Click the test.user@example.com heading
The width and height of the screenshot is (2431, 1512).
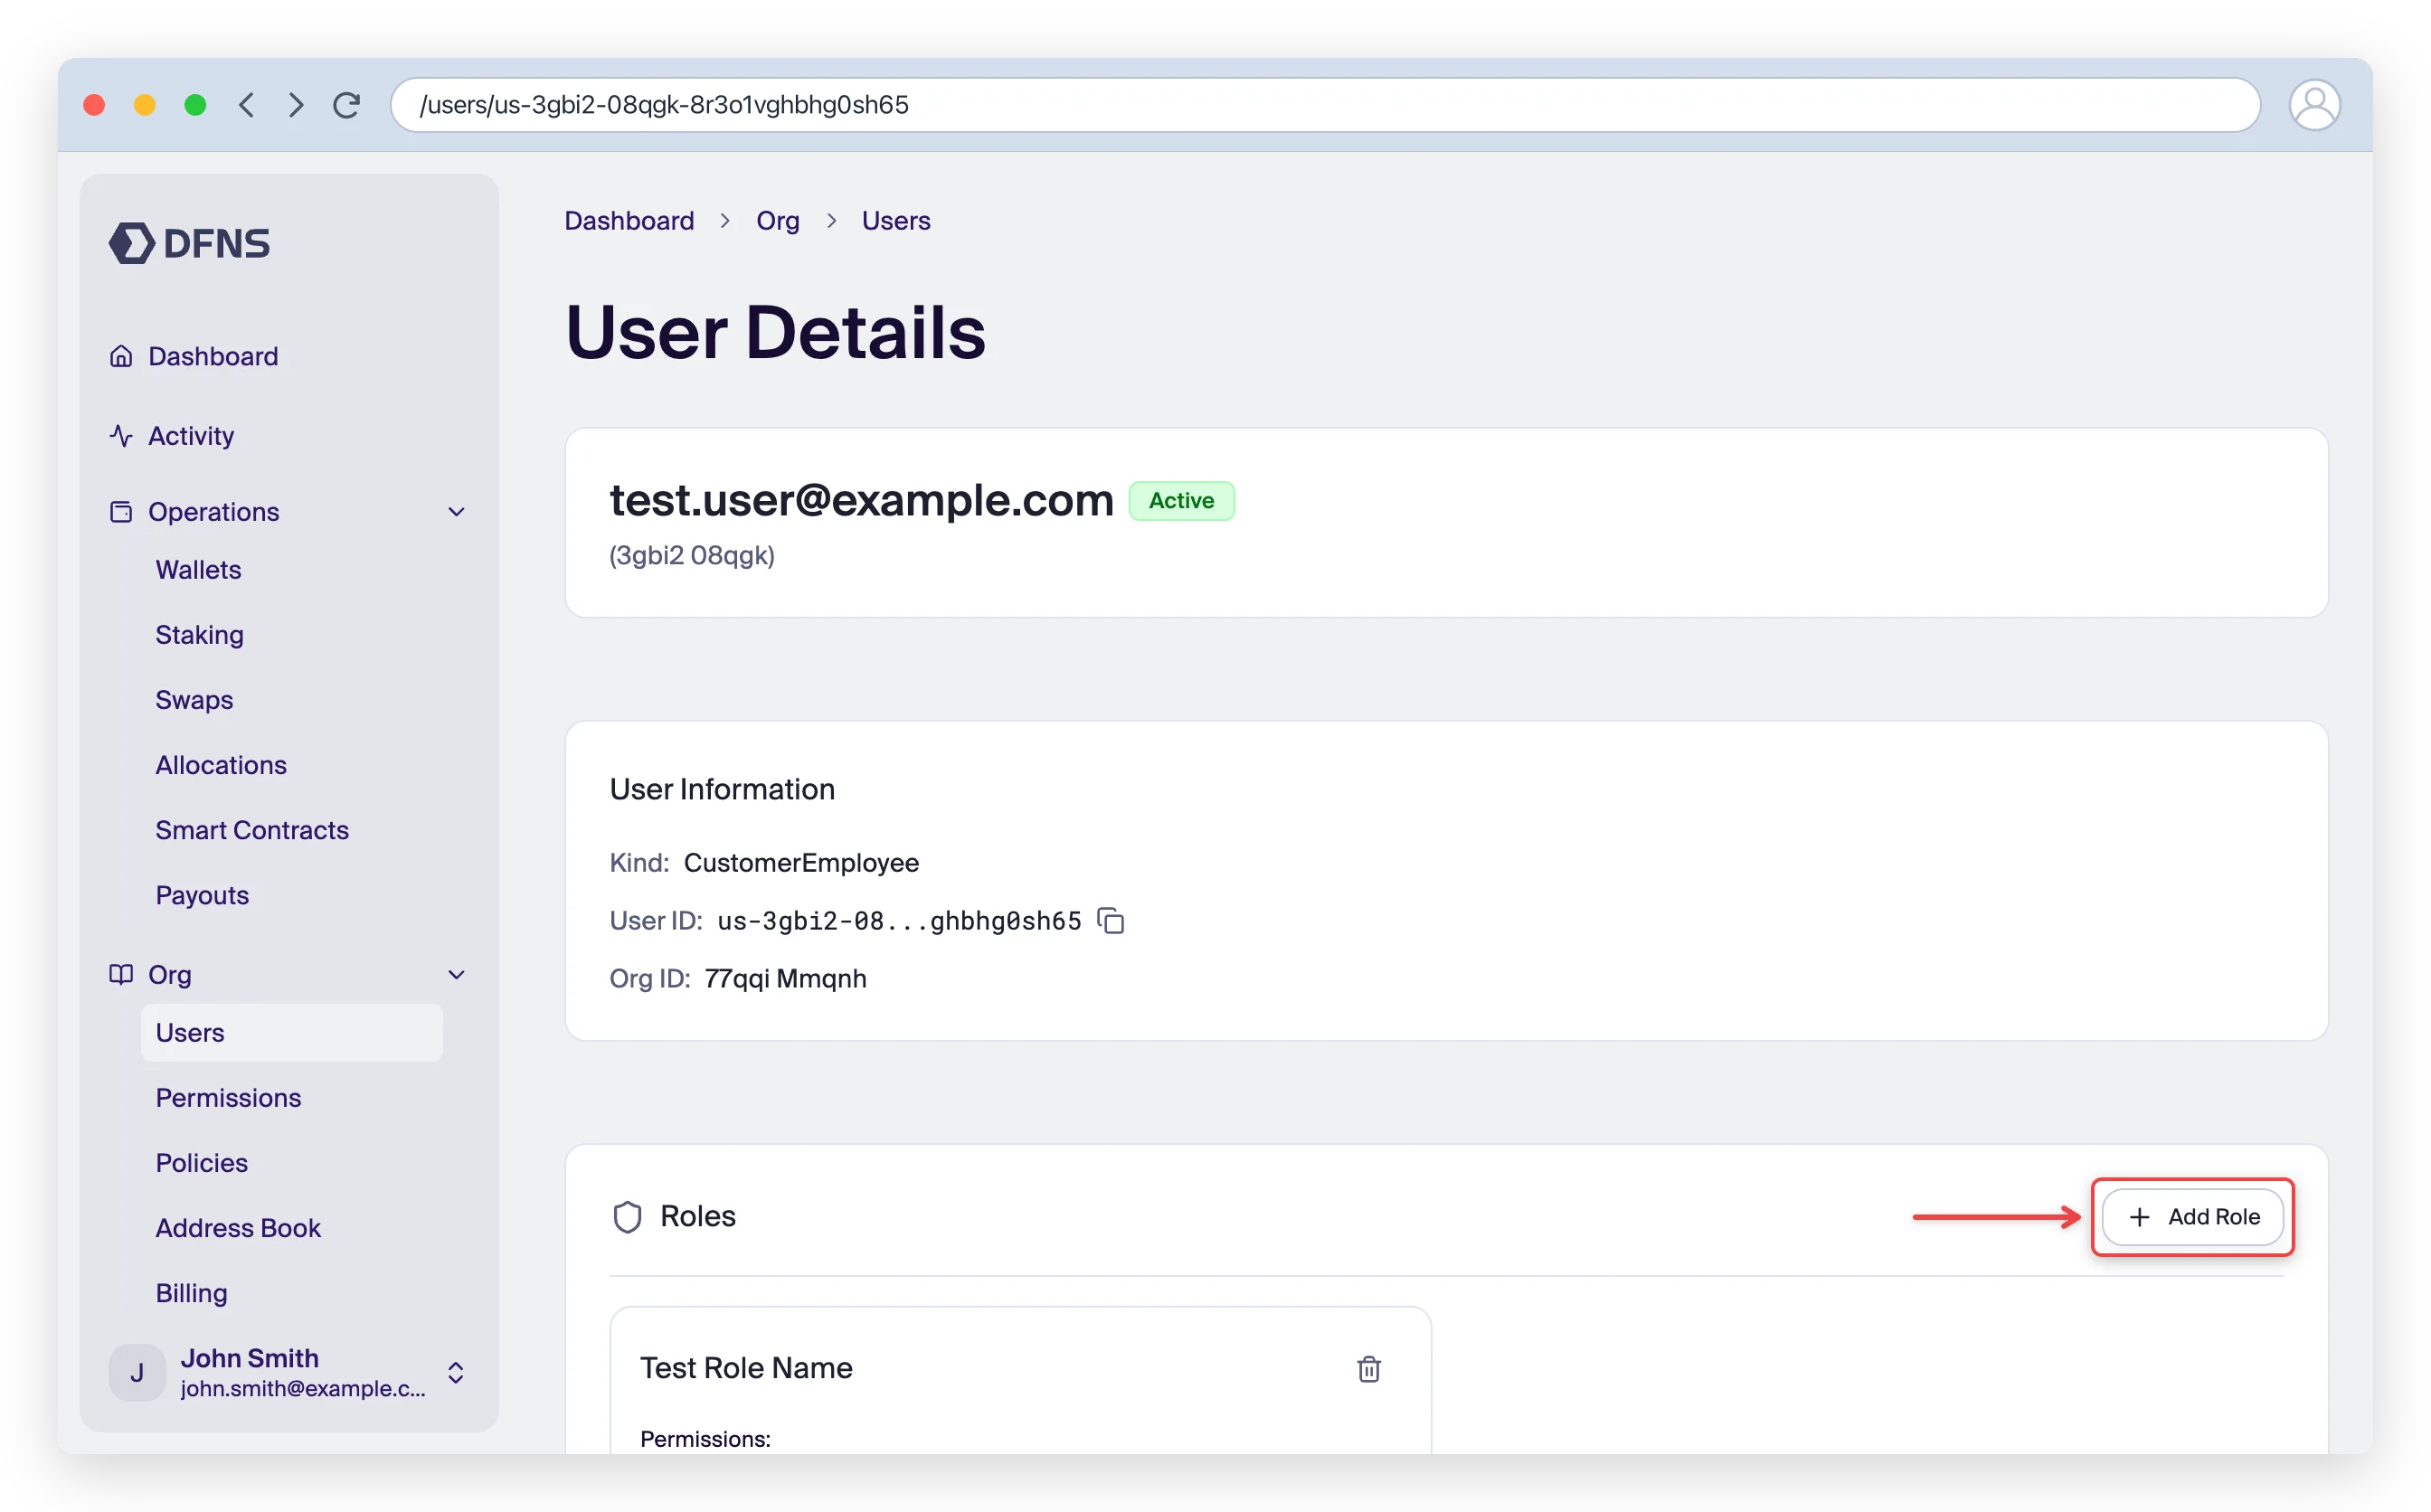coord(862,500)
